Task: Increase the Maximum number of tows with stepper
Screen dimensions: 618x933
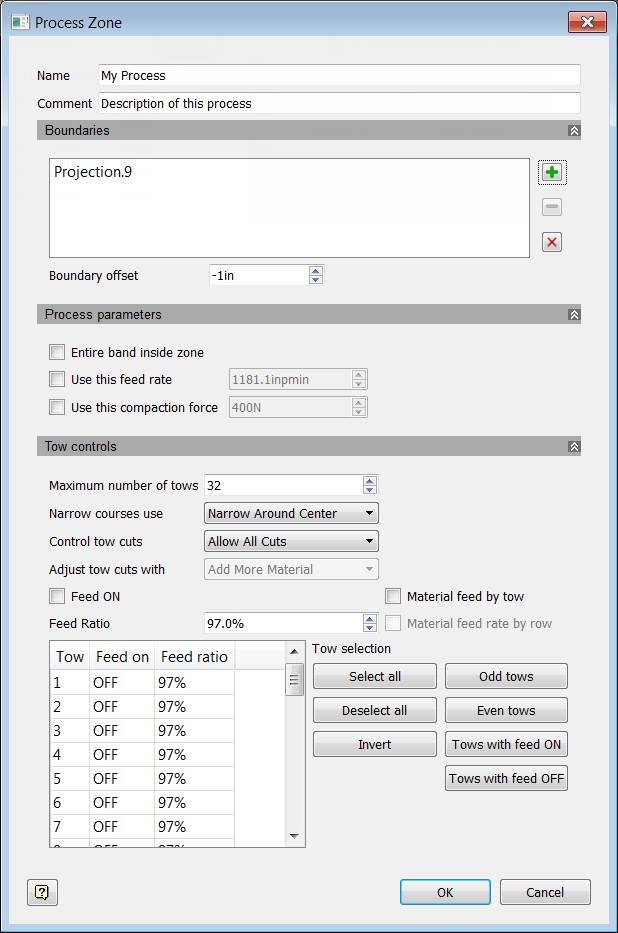Action: (x=369, y=479)
